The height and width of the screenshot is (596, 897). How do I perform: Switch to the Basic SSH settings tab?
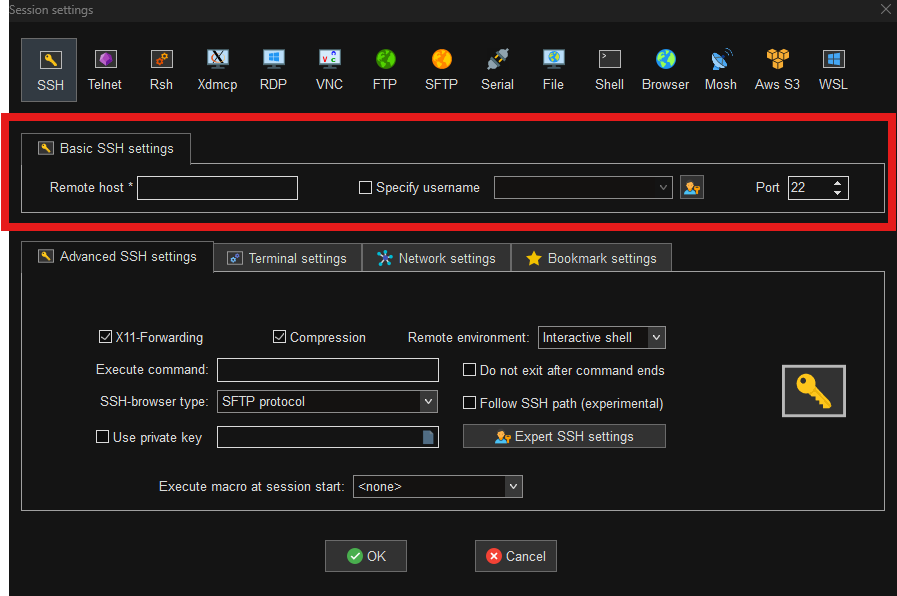106,149
